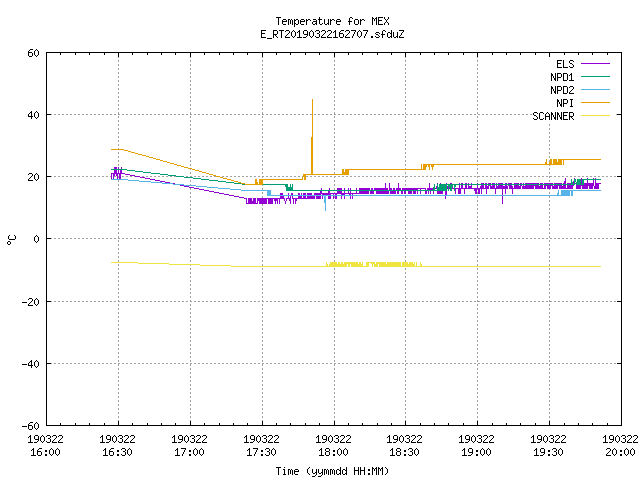Screen dimensions: 640x480
Task: Click the y-axis label -60
Action: tap(31, 426)
